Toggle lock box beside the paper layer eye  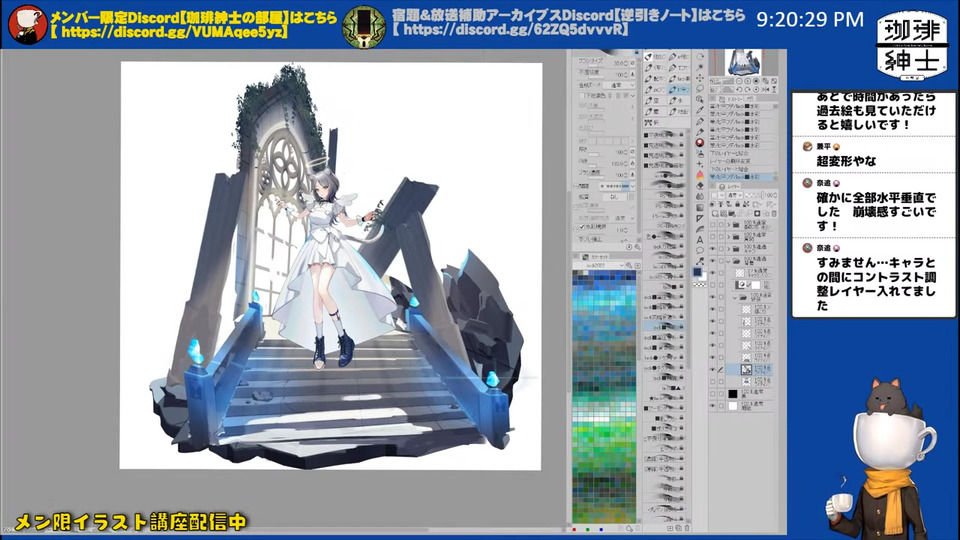click(721, 405)
